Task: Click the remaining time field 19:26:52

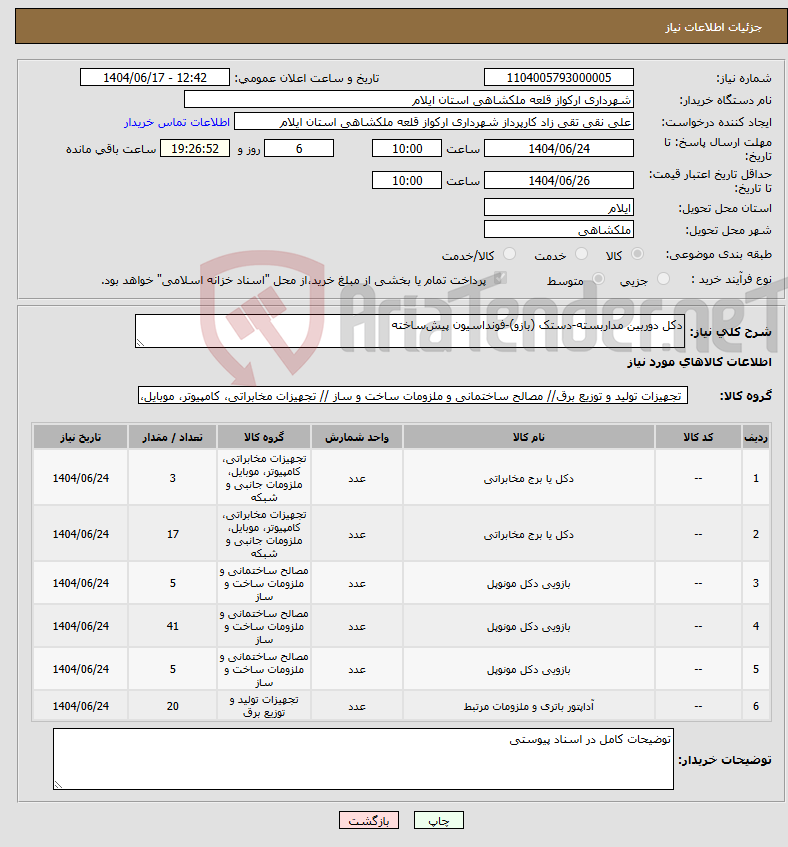Action: click(x=195, y=148)
